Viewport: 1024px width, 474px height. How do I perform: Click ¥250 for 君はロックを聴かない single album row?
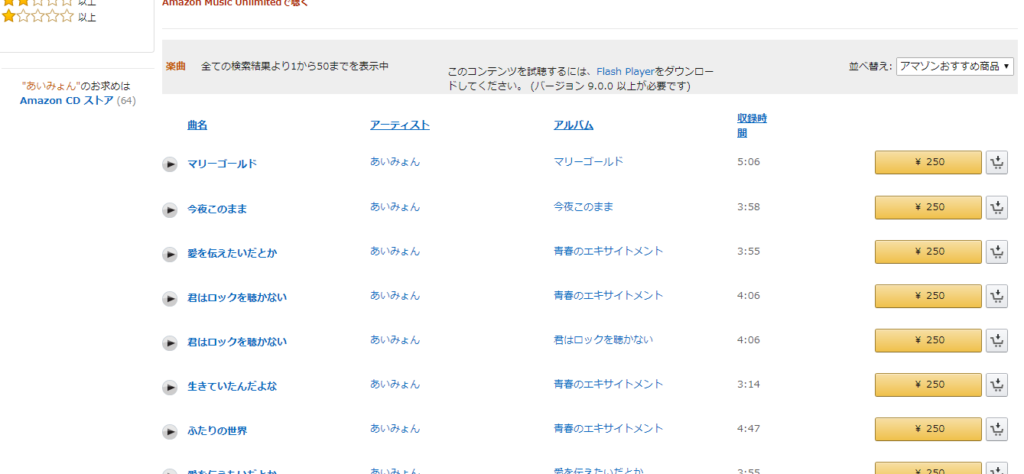[x=928, y=340]
